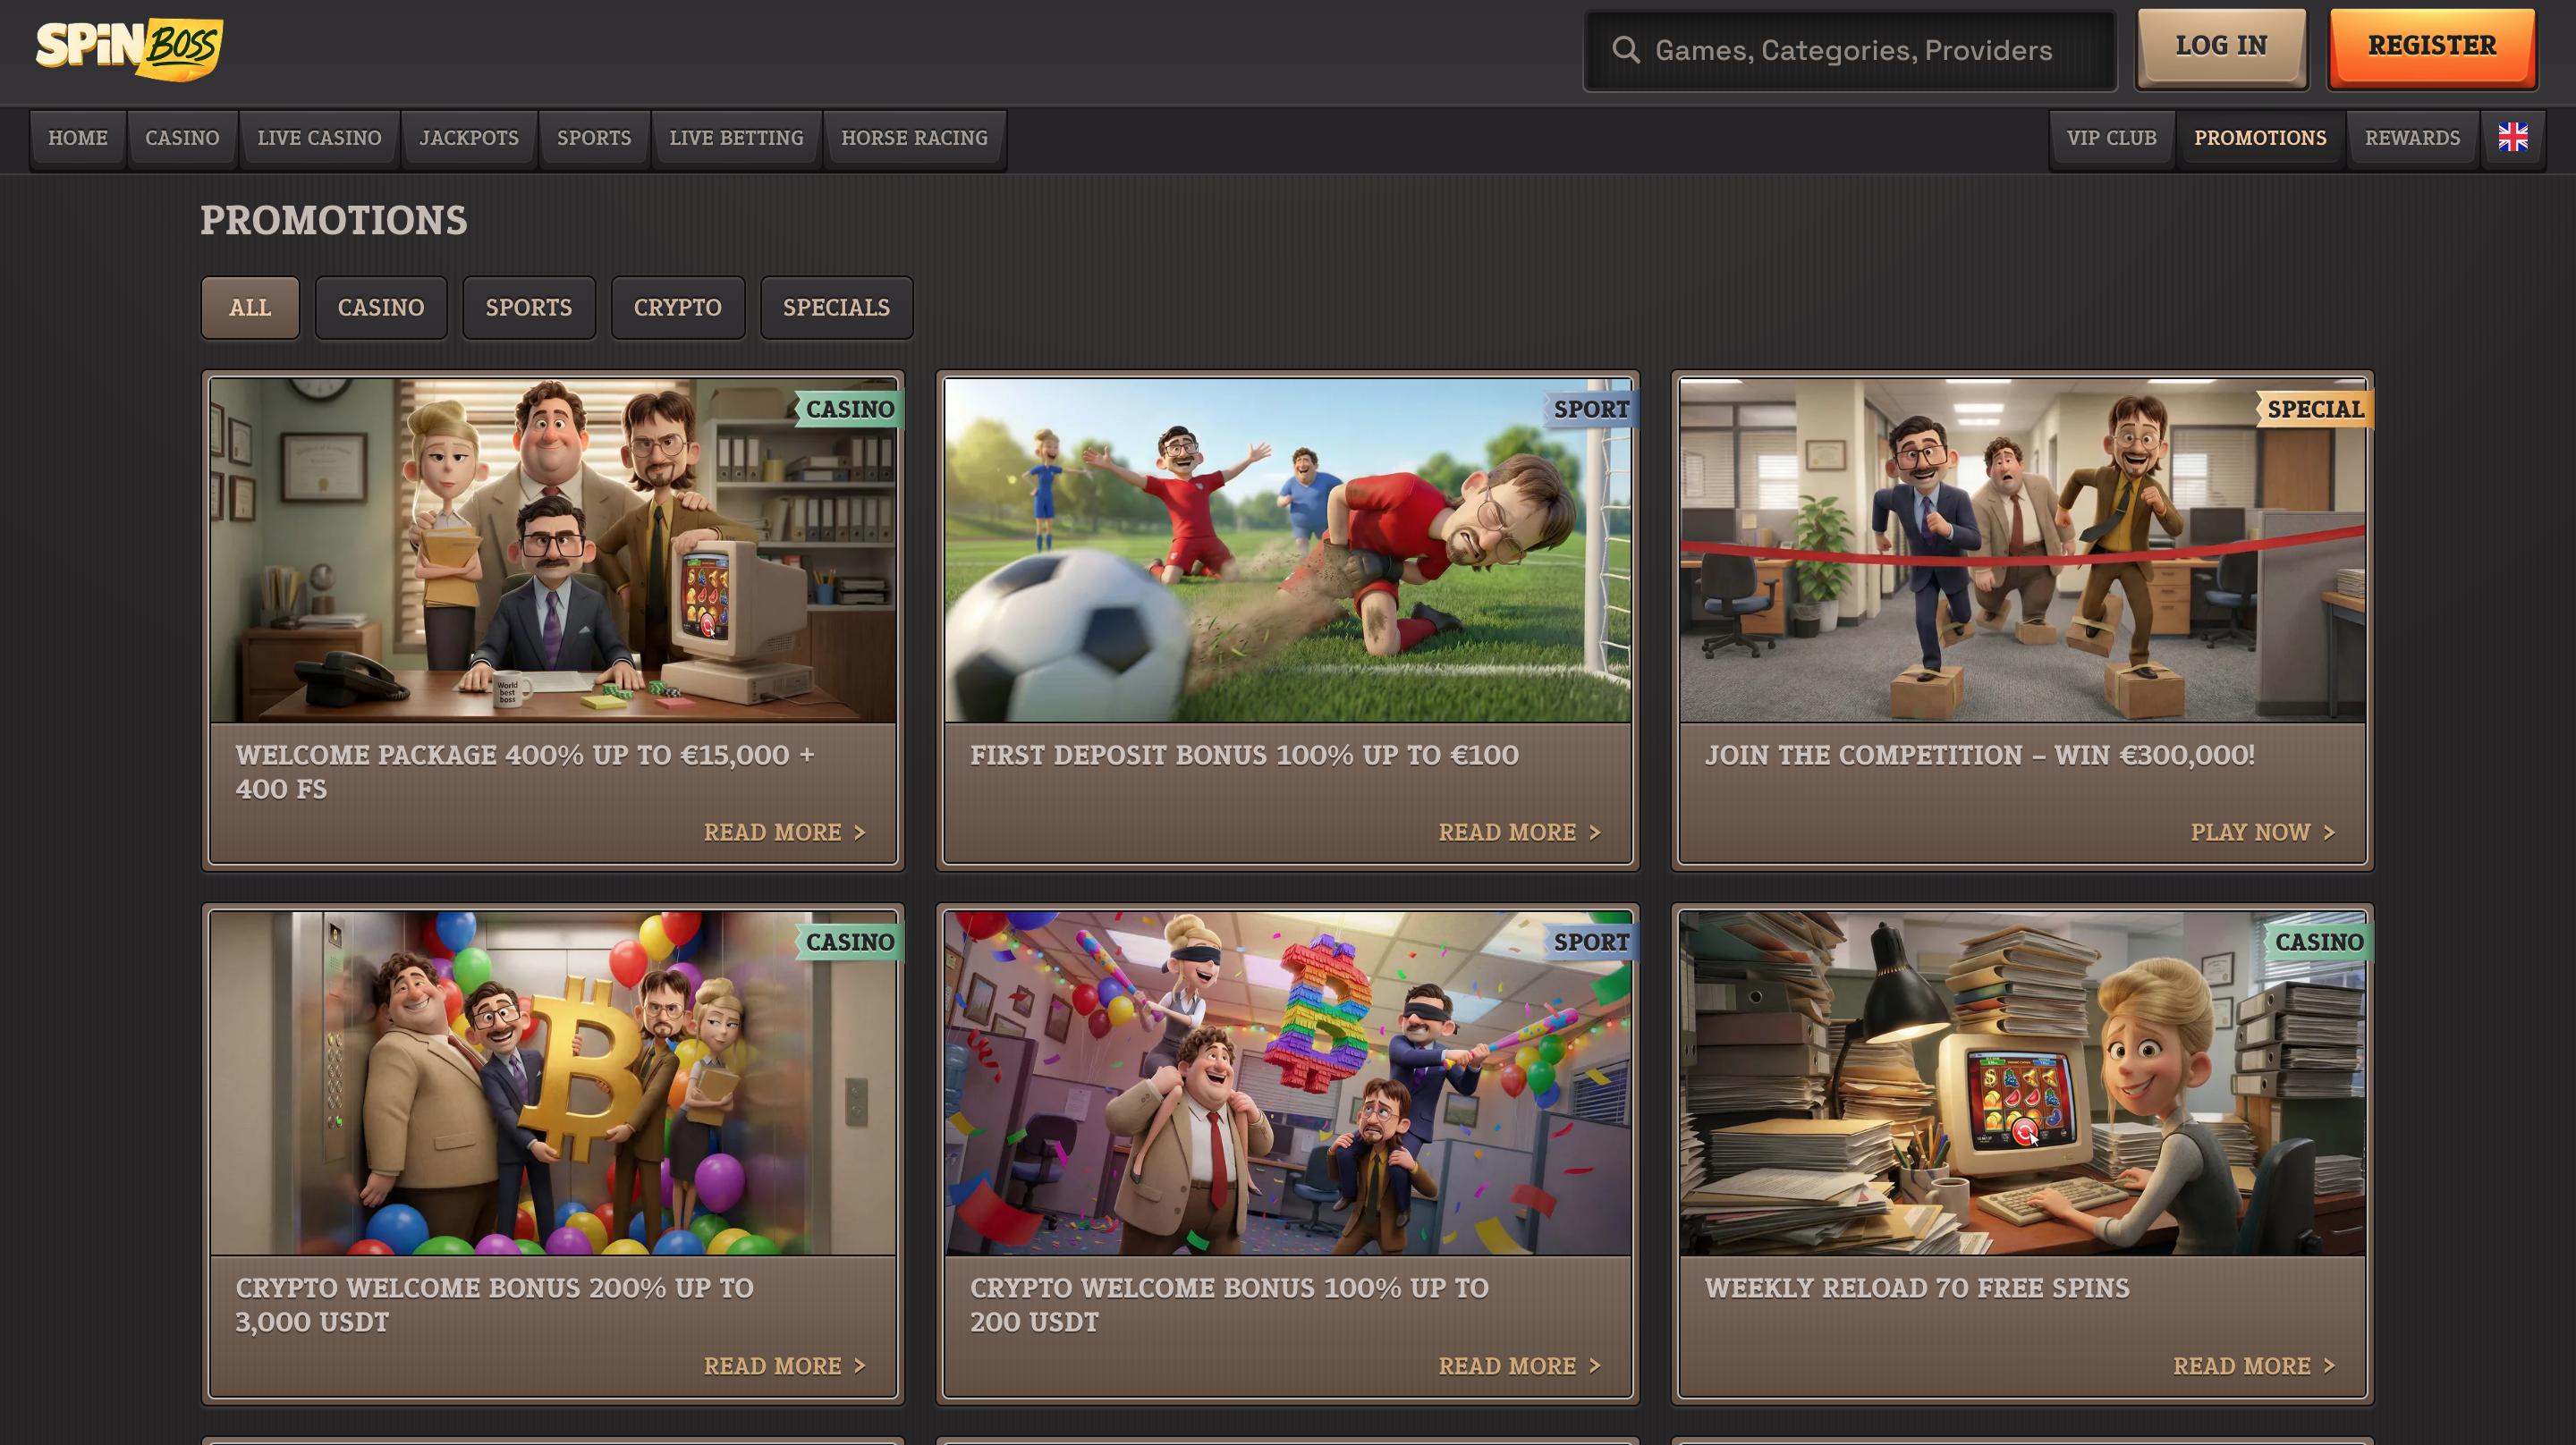Open HORSE RACING section
Viewport: 2576px width, 1445px height.
point(914,138)
